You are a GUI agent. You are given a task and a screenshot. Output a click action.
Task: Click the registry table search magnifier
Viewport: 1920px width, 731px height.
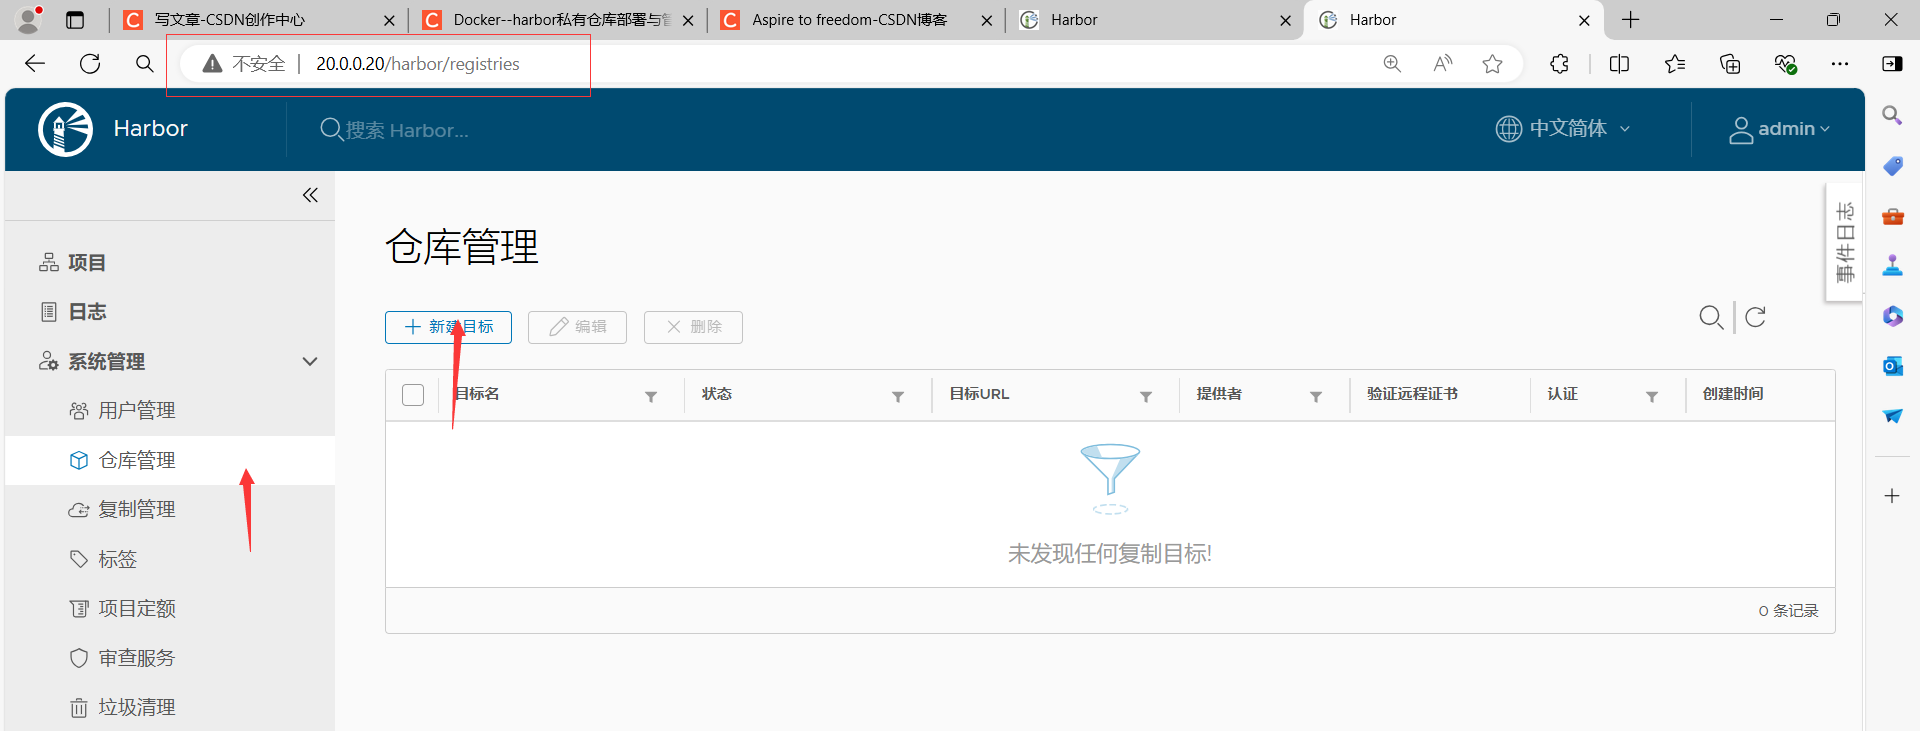pyautogui.click(x=1711, y=318)
